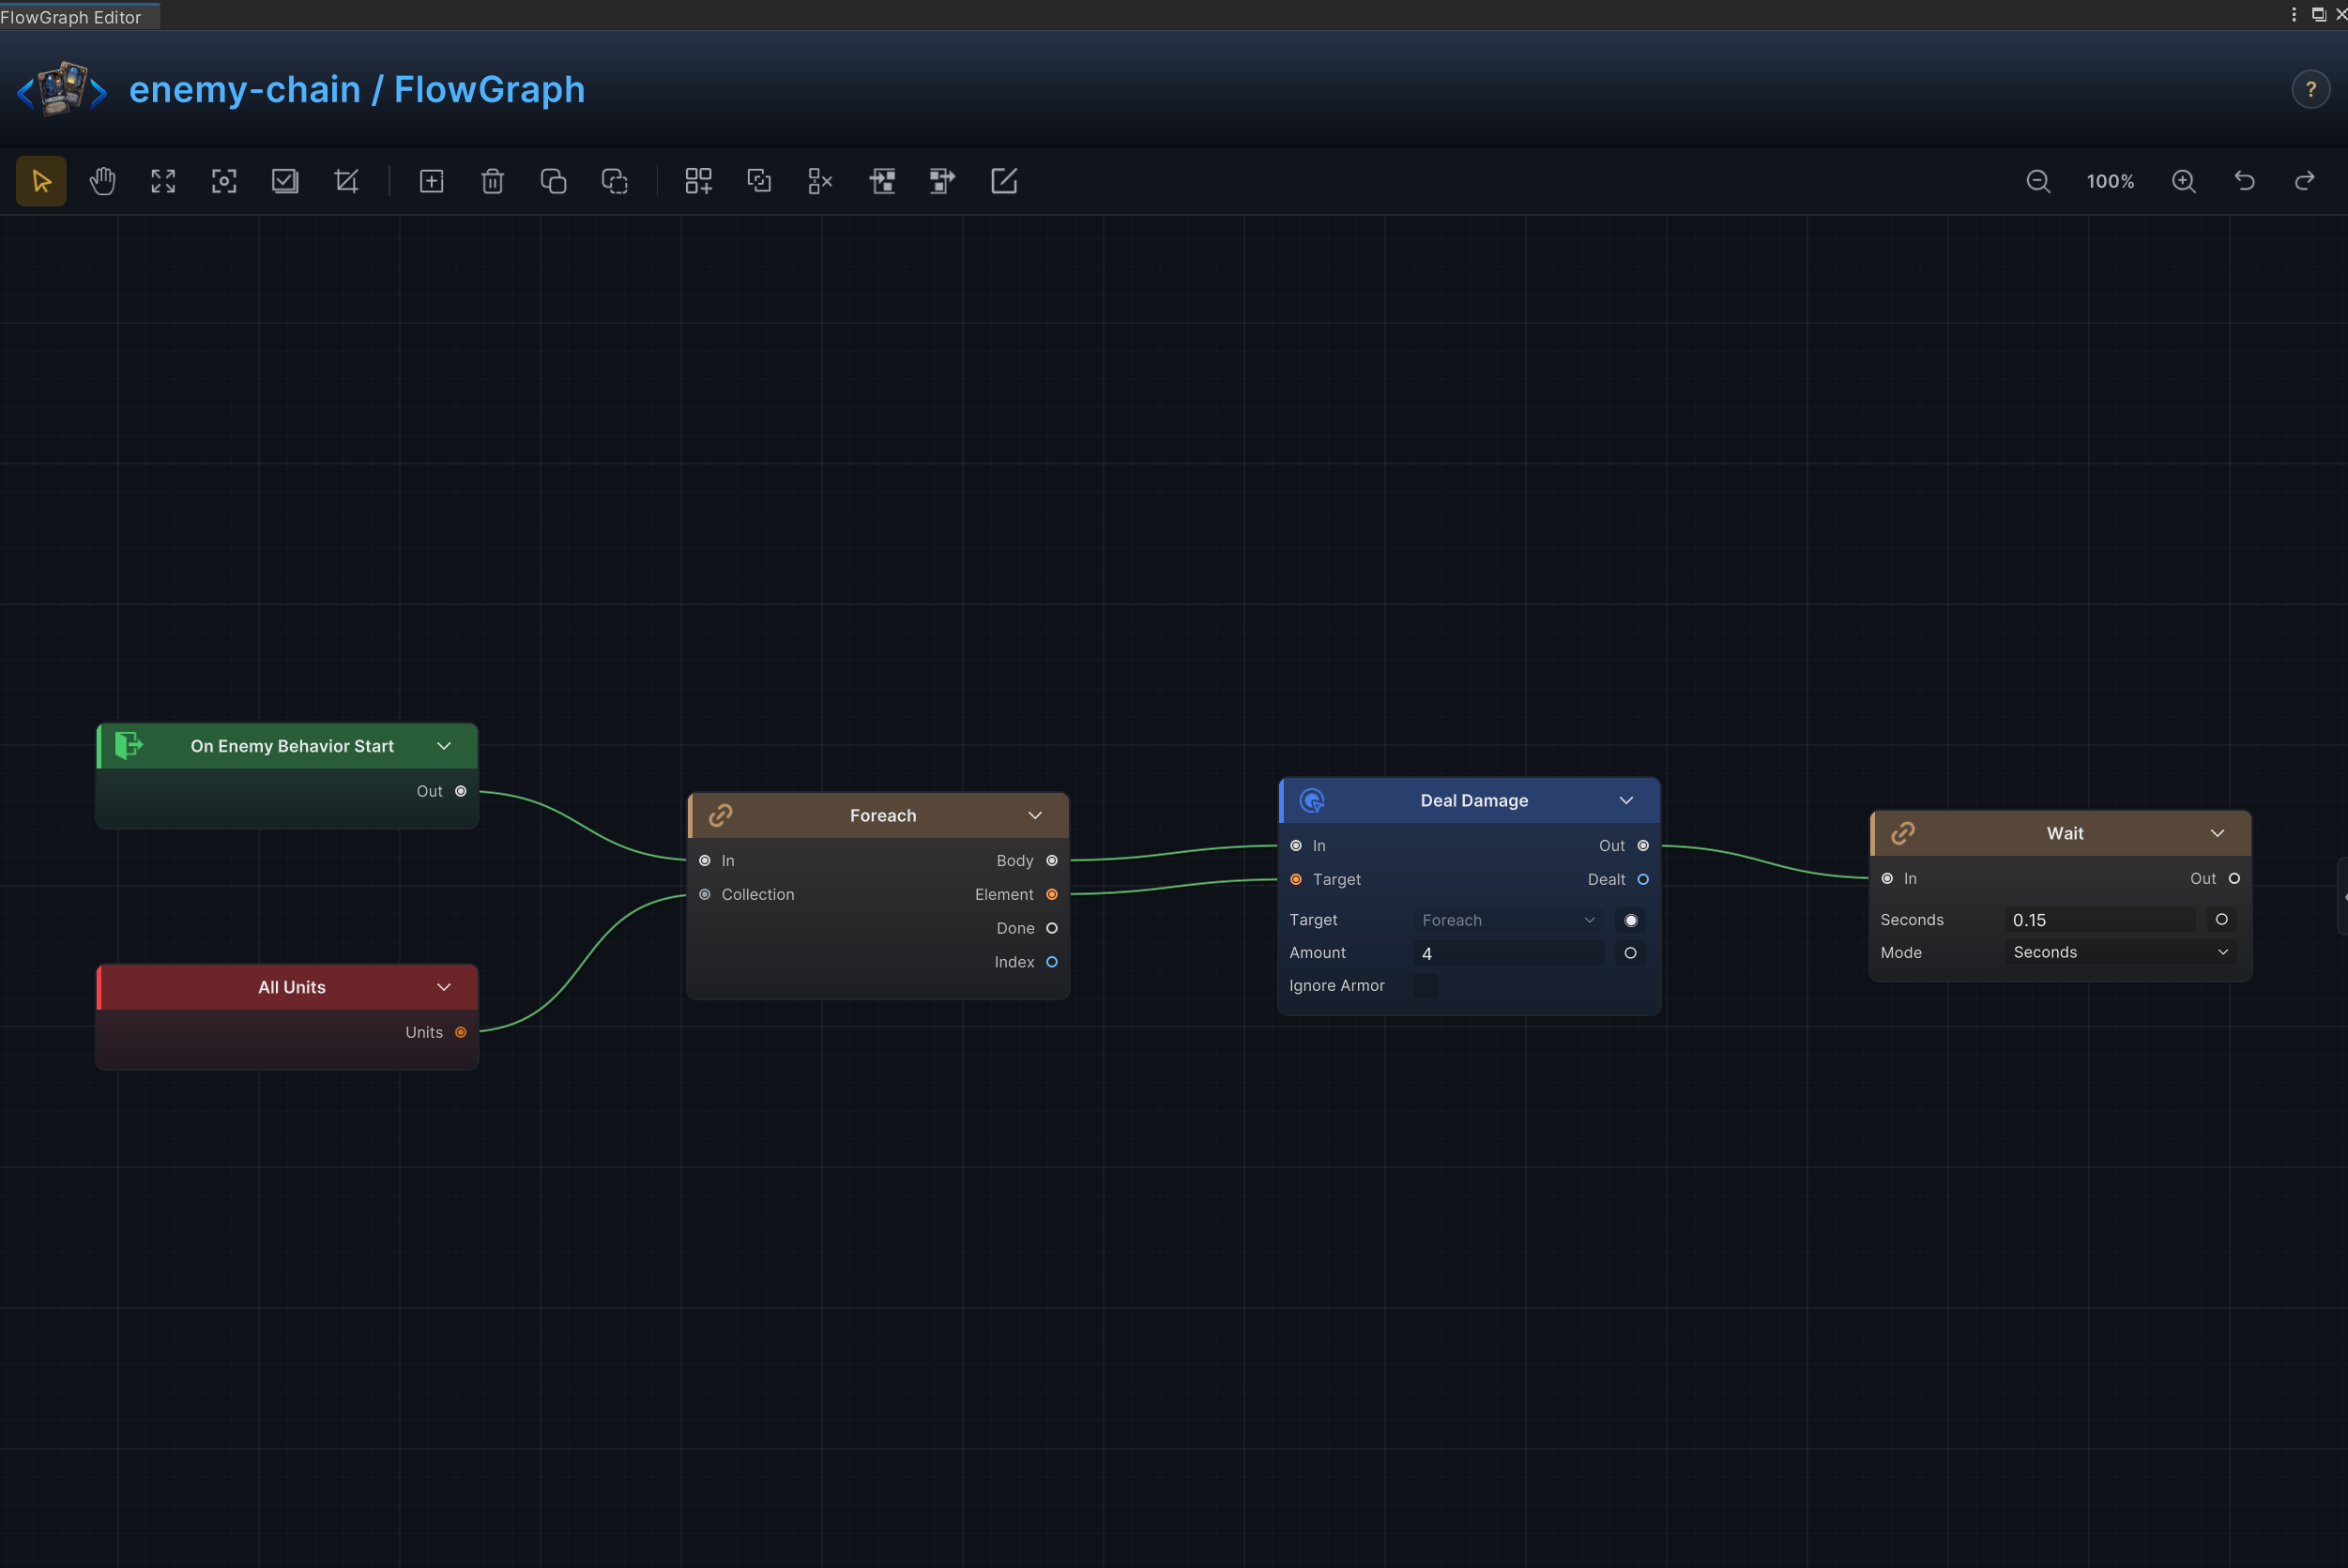Delete selection with the trash icon

click(x=492, y=181)
